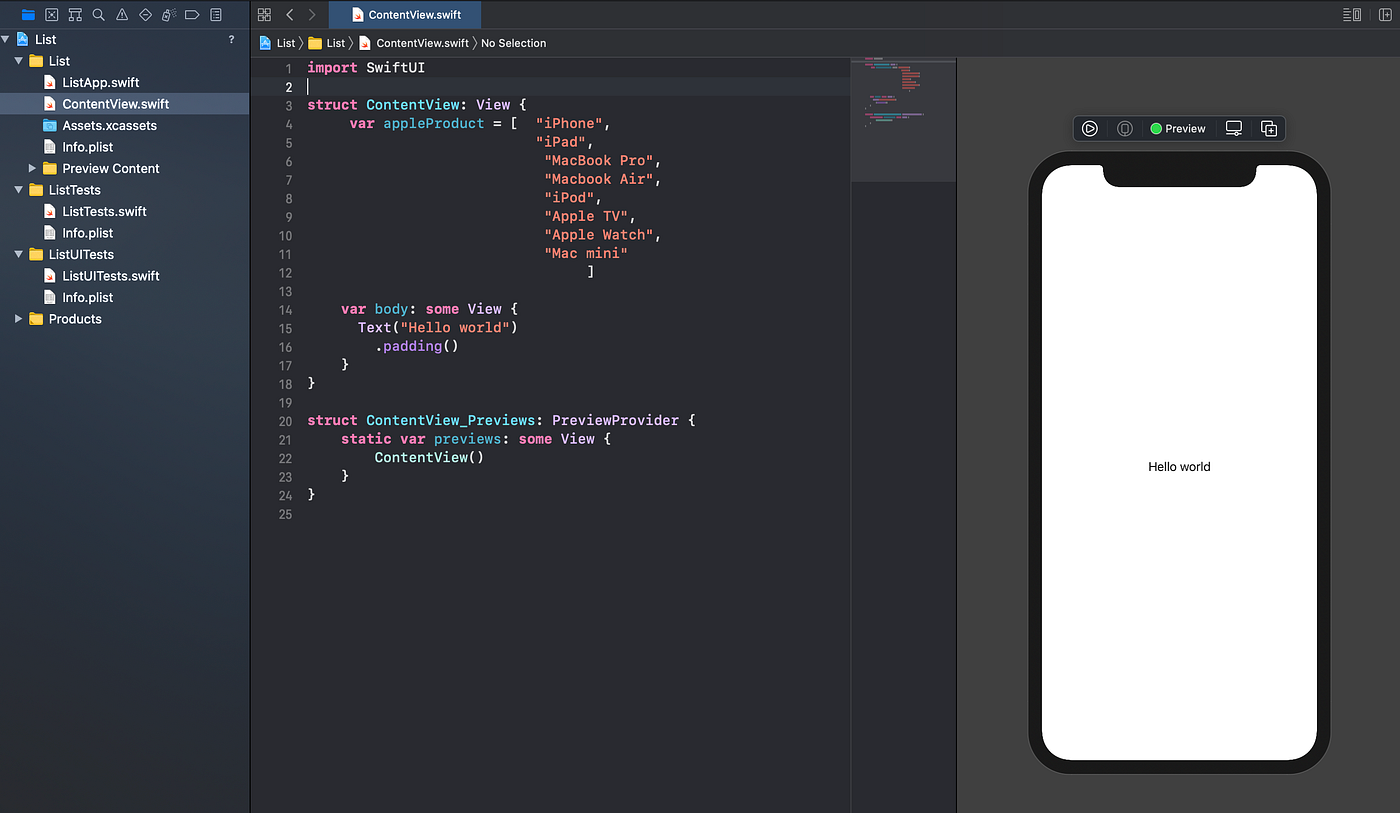Viewport: 1400px width, 813px height.
Task: Open the Report navigator list icon
Action: [x=215, y=14]
